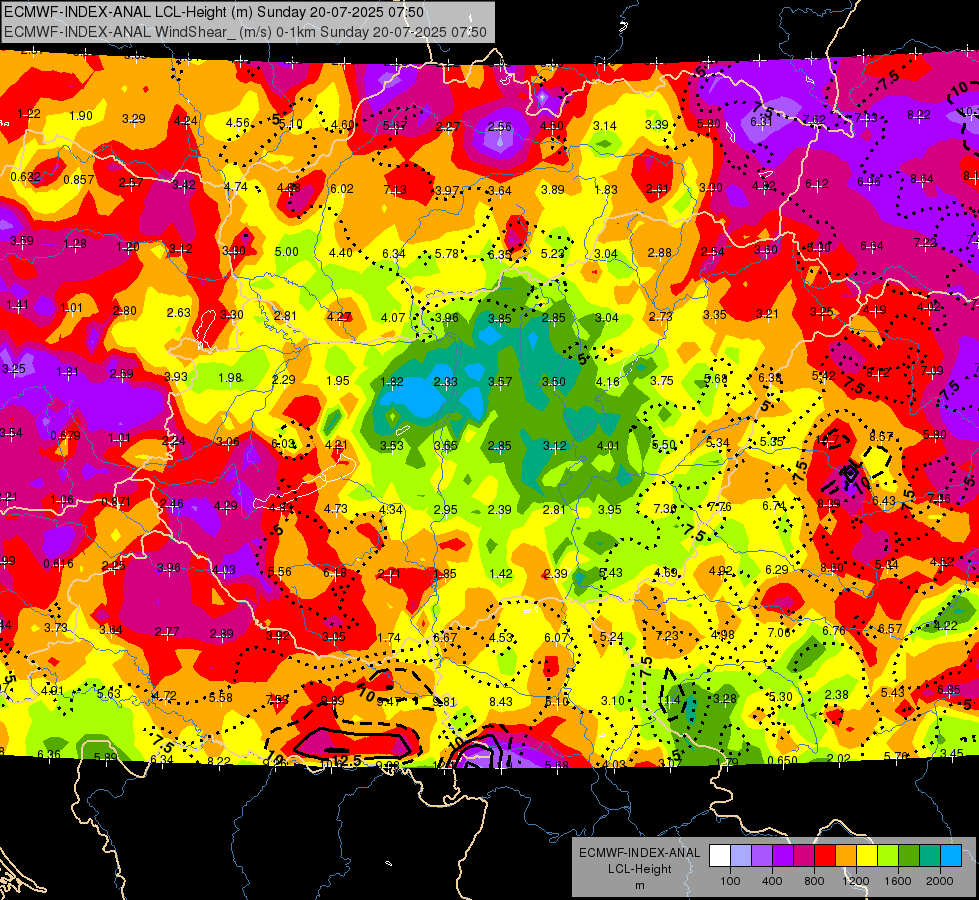The height and width of the screenshot is (900, 979).
Task: Click the wind shear value 7.06
Action: pos(779,633)
